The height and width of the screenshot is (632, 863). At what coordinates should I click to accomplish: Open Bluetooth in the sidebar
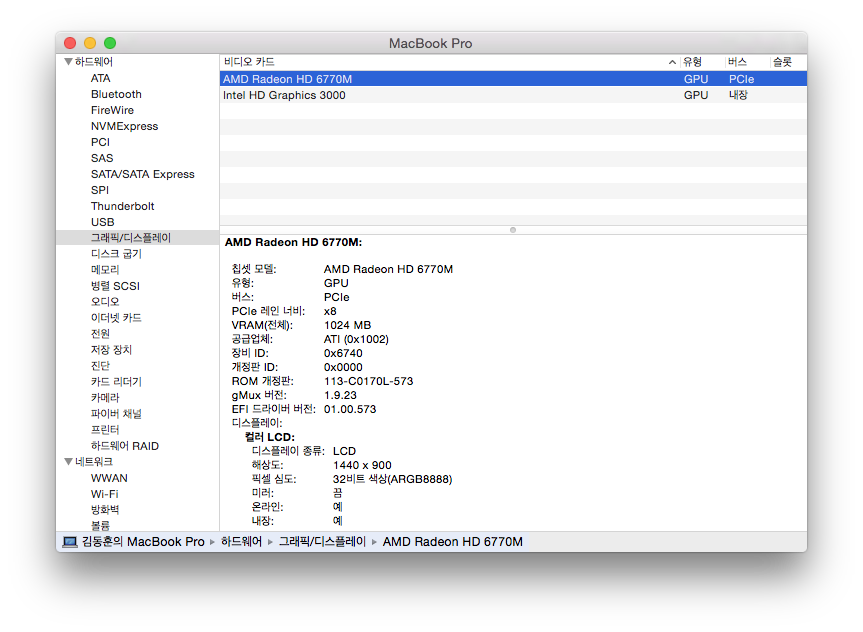116,94
